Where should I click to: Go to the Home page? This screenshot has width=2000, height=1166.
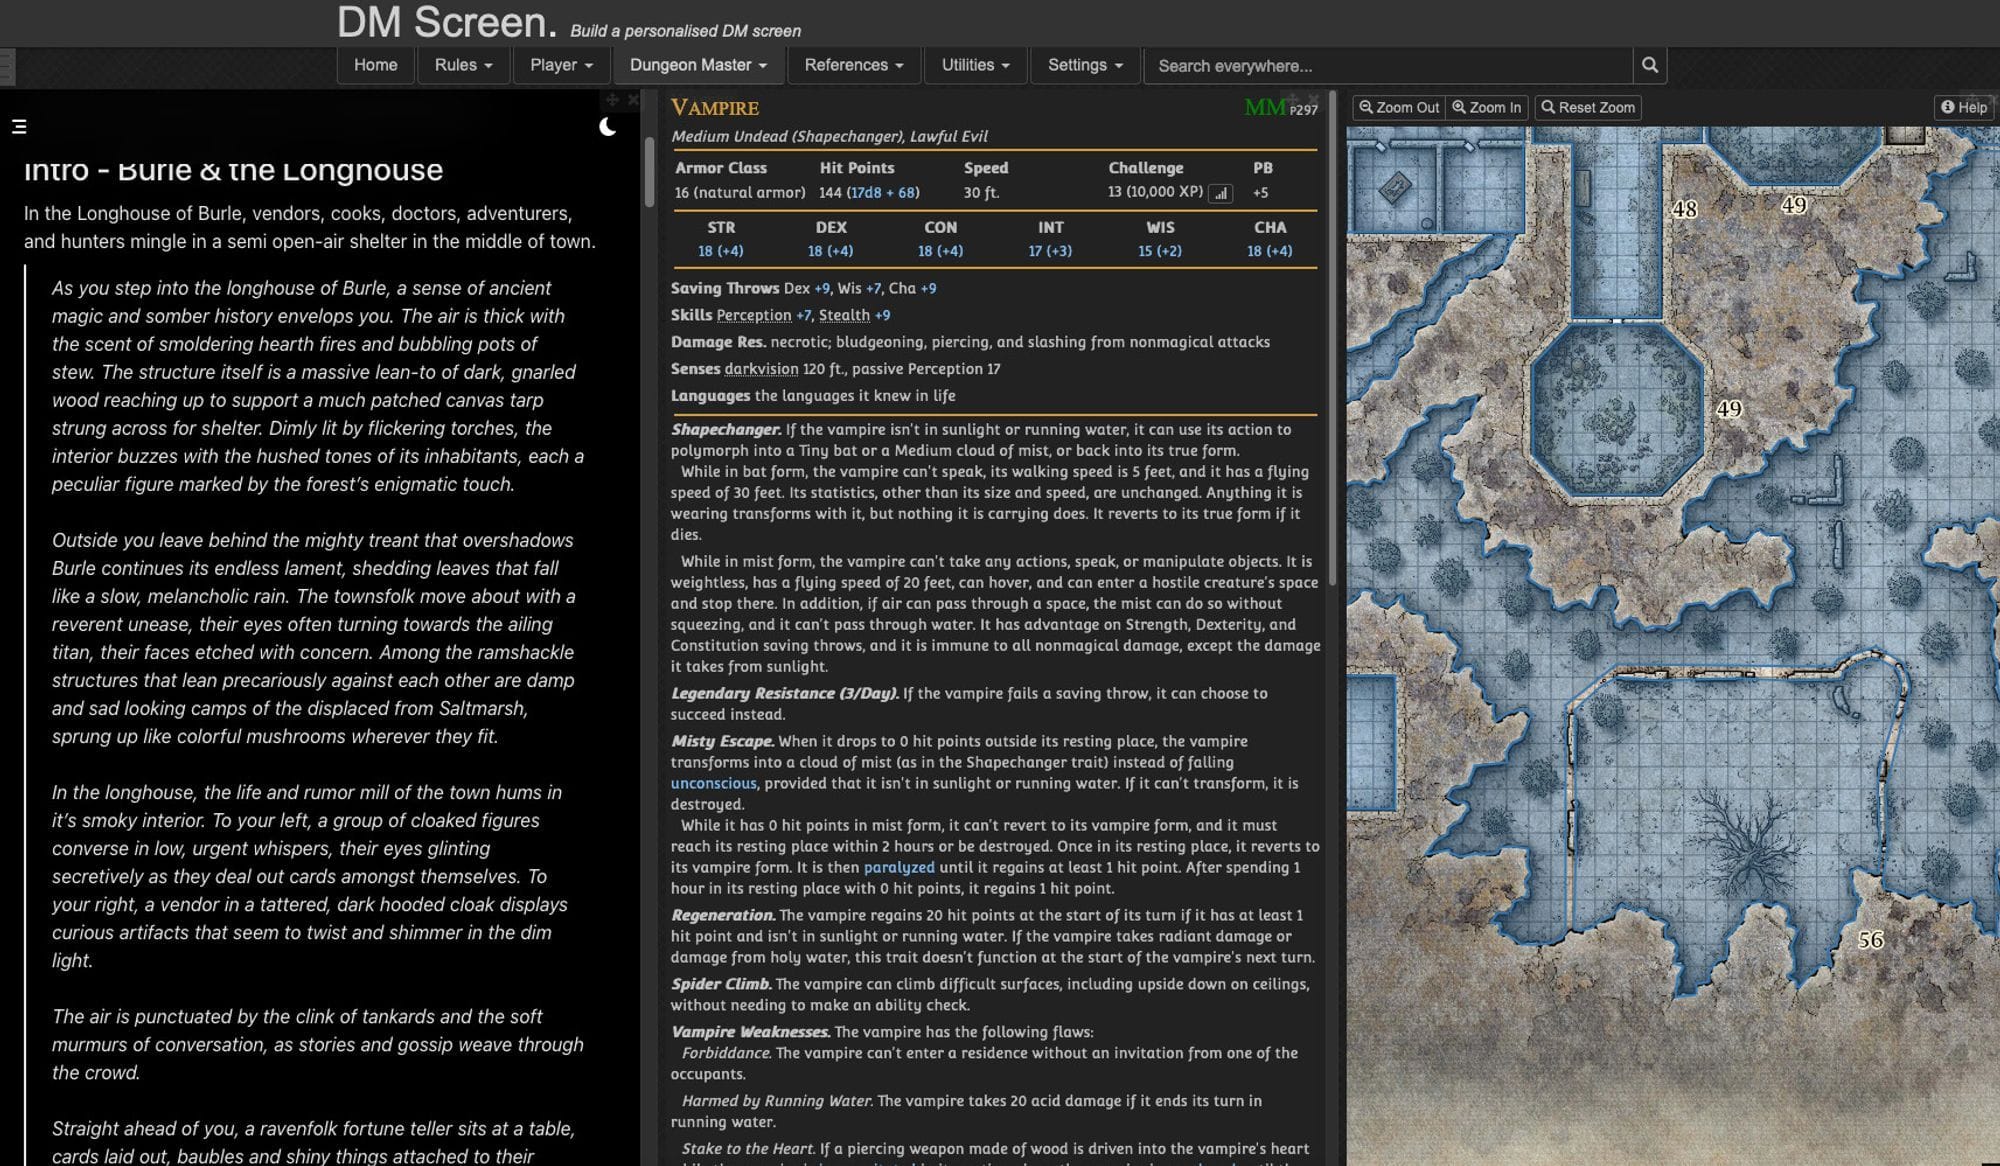(375, 65)
